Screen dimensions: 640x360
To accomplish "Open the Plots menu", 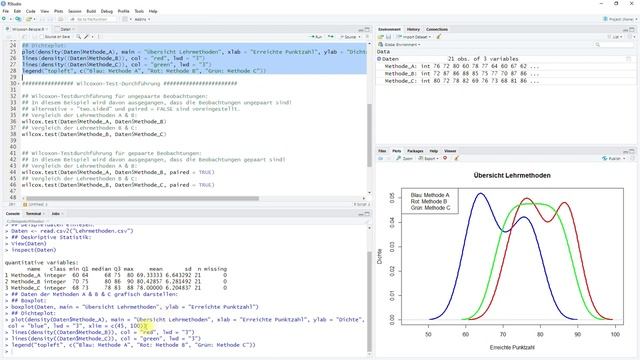I will 59,11.
